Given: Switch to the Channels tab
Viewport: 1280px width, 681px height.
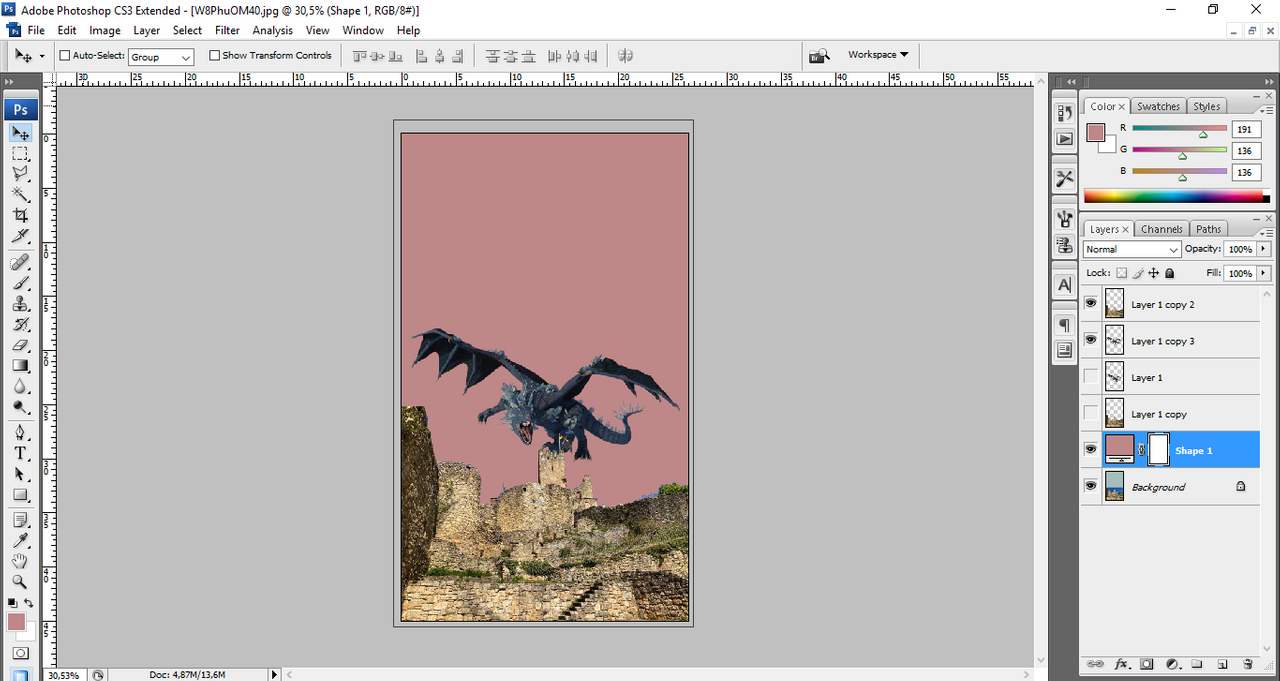Looking at the screenshot, I should click(1161, 229).
